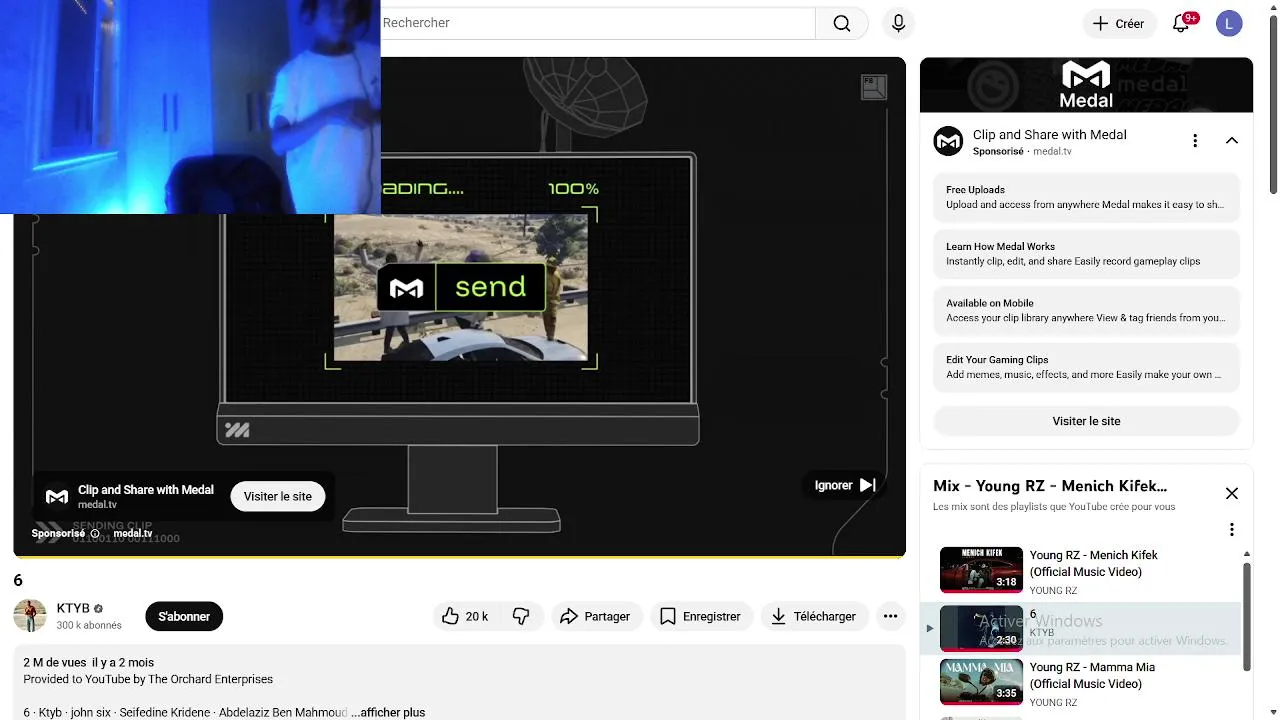This screenshot has width=1280, height=720.
Task: Click the 2 M de vues text
Action: [56, 662]
